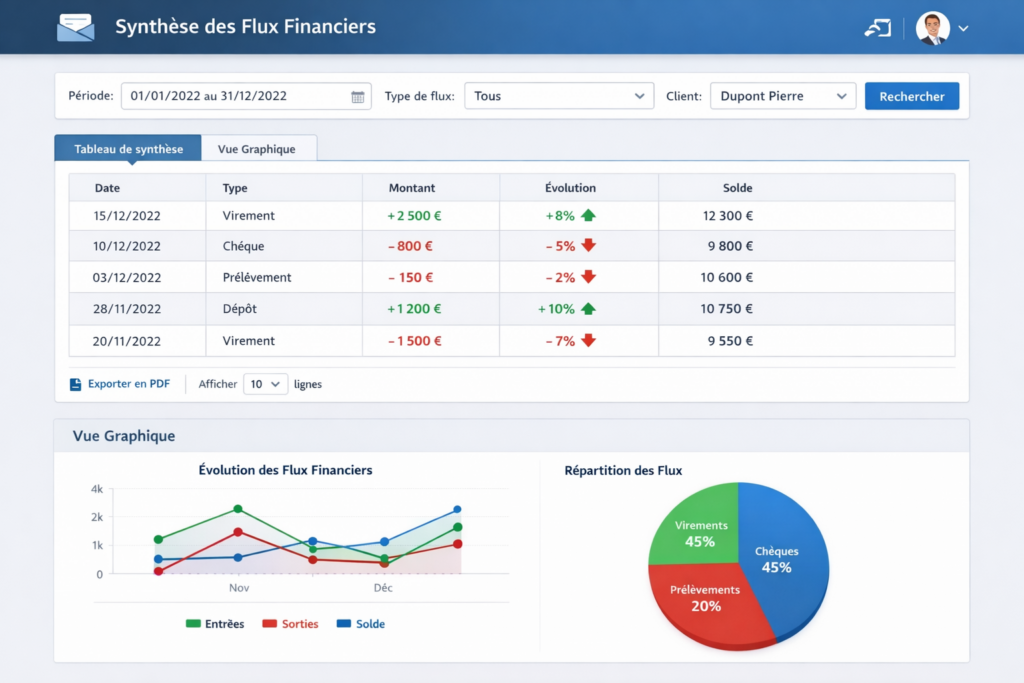The width and height of the screenshot is (1024, 683).
Task: Toggle the Solde legend series
Action: pos(361,624)
